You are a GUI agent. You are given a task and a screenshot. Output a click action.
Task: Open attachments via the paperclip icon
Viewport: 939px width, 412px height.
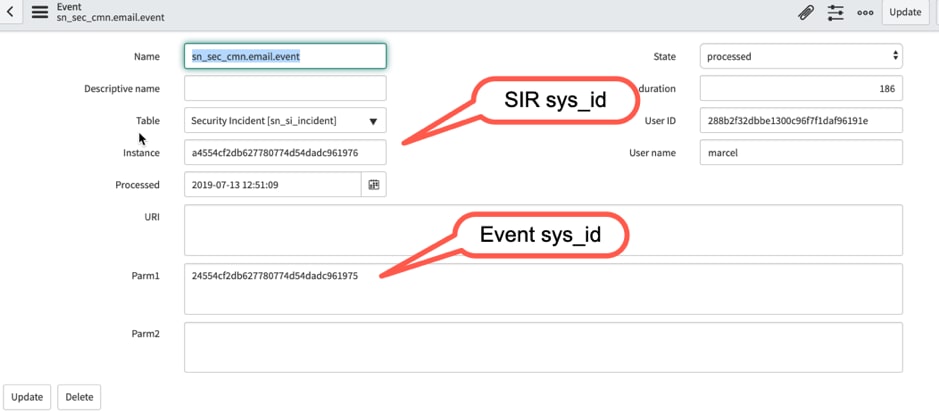pos(807,13)
